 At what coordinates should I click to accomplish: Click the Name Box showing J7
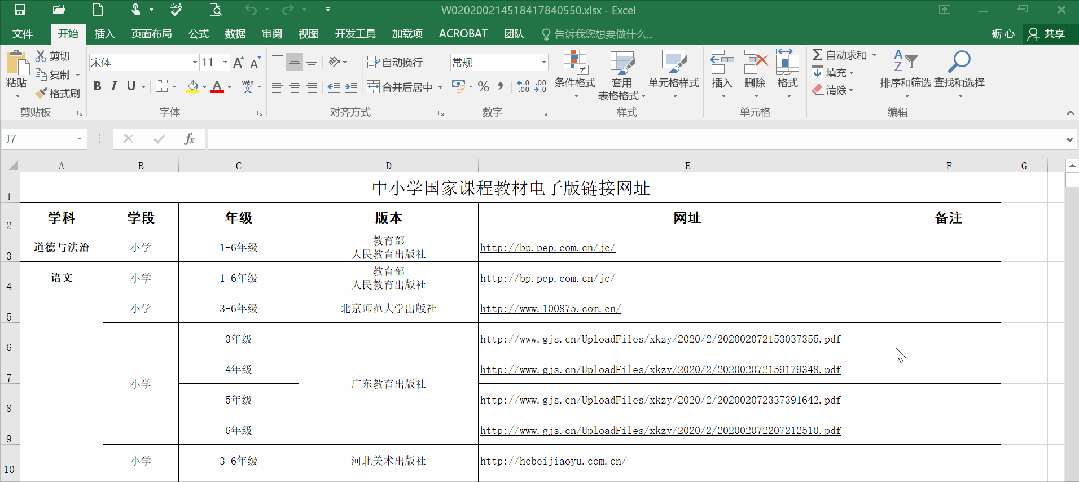point(40,139)
